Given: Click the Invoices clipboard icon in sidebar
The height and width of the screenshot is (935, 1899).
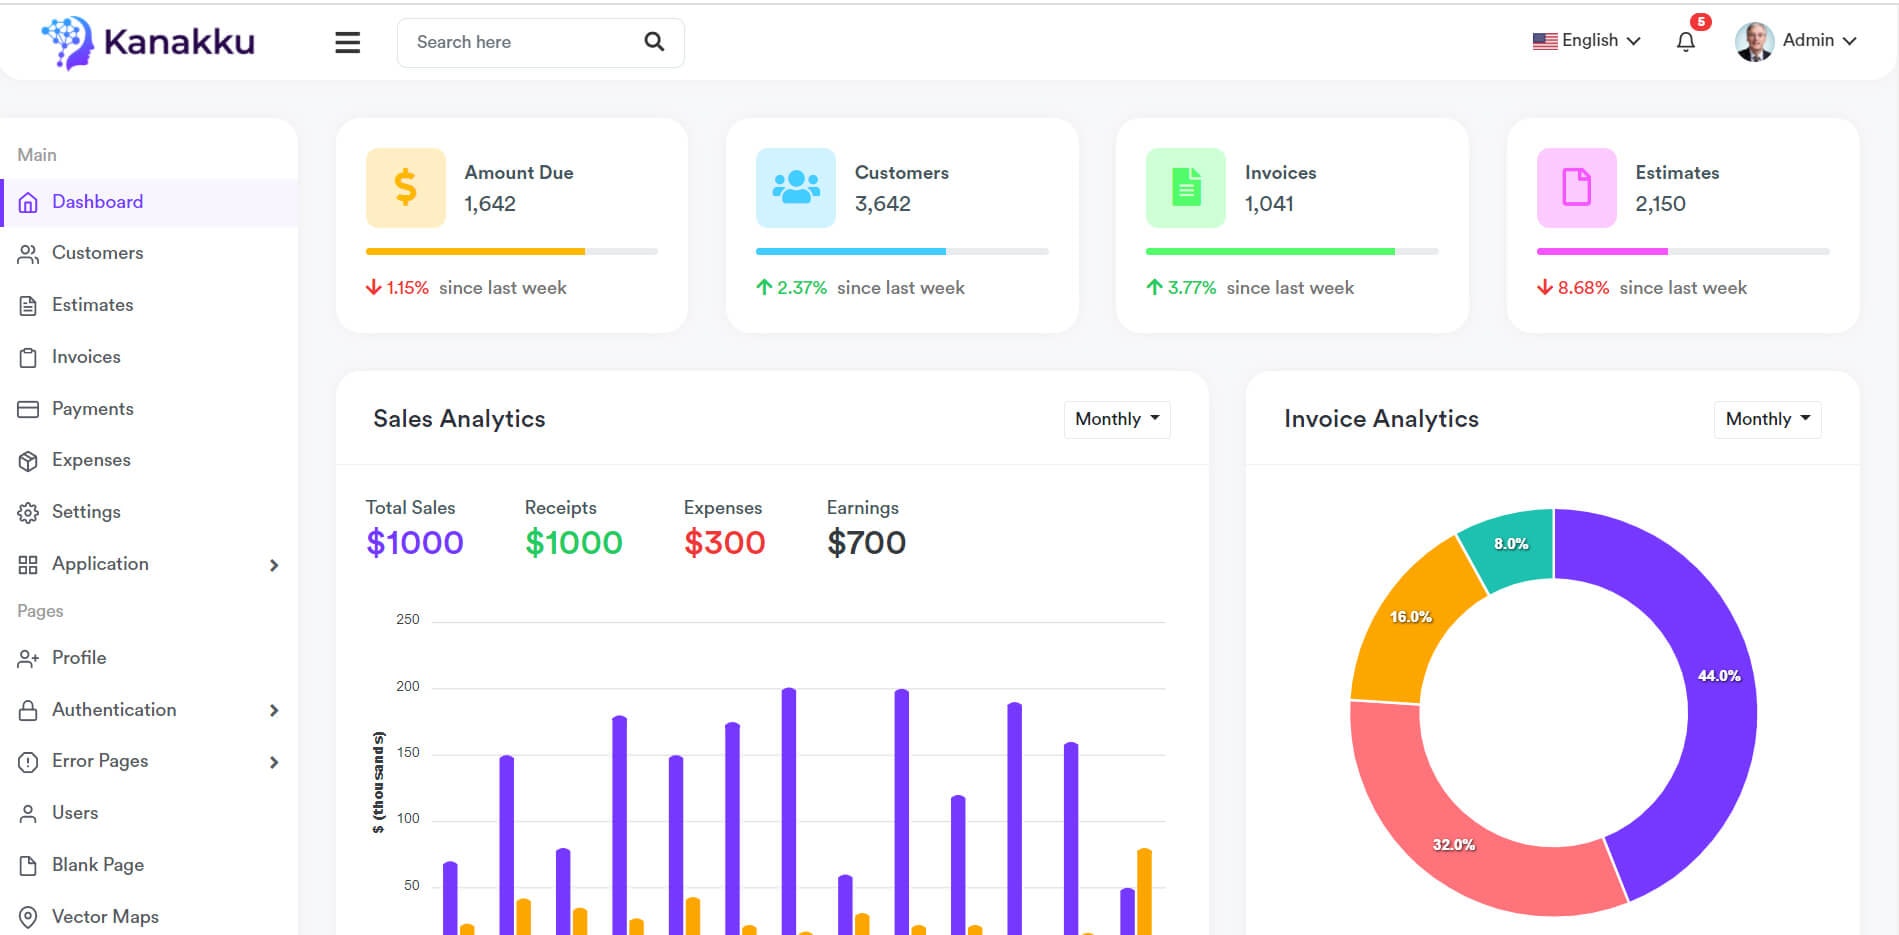Looking at the screenshot, I should pyautogui.click(x=28, y=358).
